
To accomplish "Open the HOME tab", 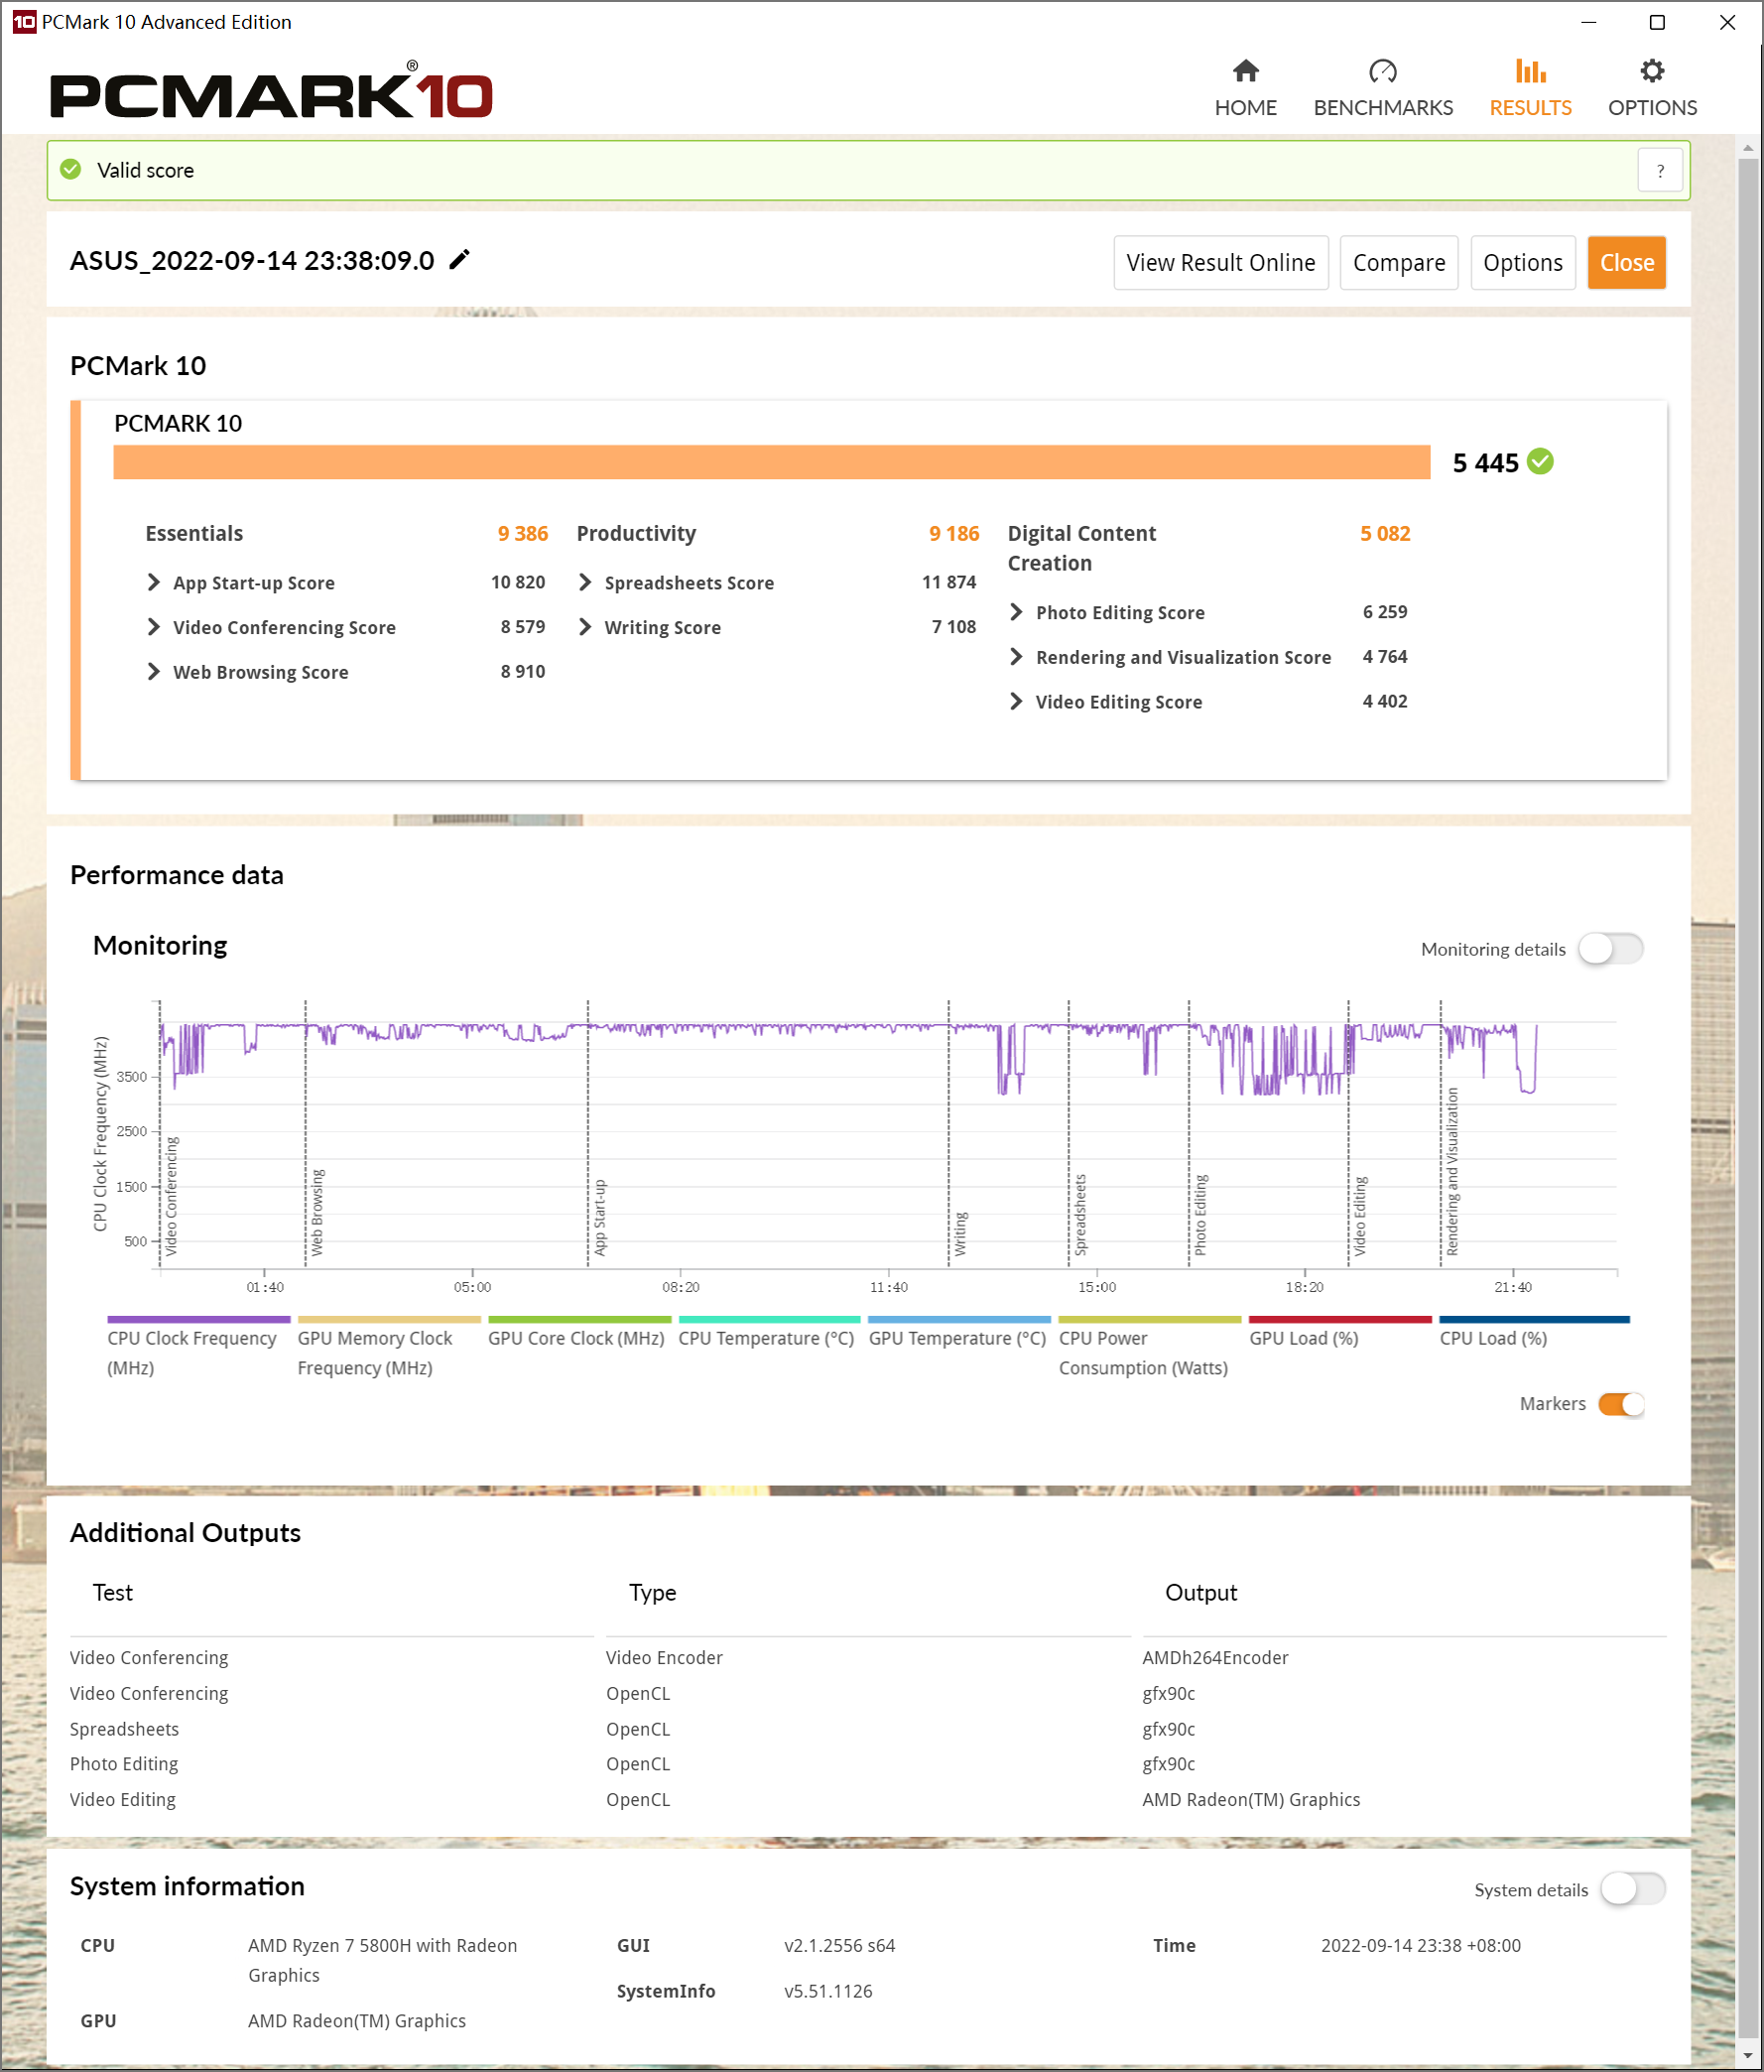I will (1245, 88).
